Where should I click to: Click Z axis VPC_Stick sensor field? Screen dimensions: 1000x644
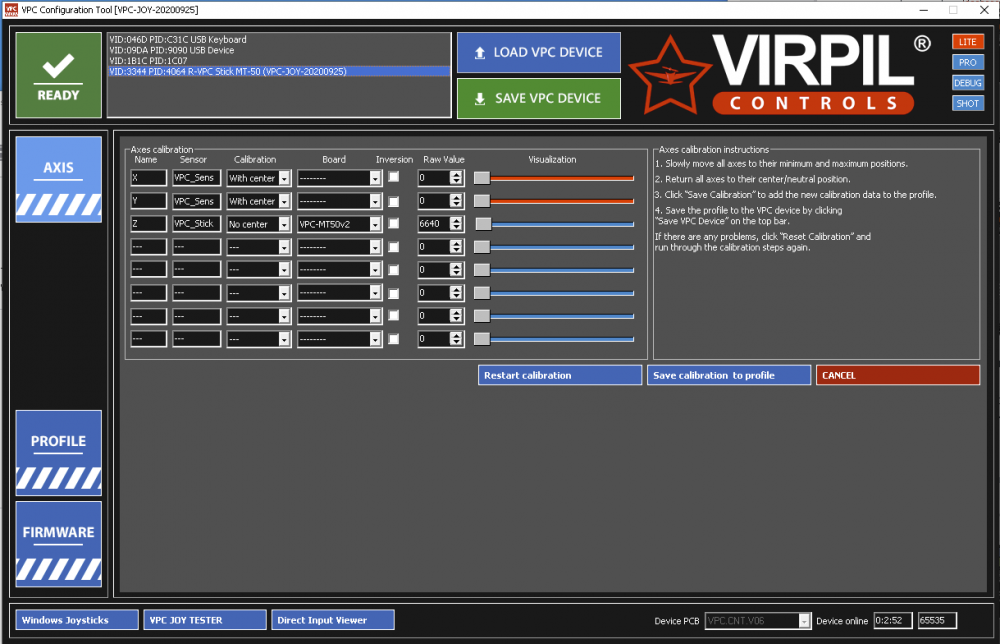[x=196, y=224]
